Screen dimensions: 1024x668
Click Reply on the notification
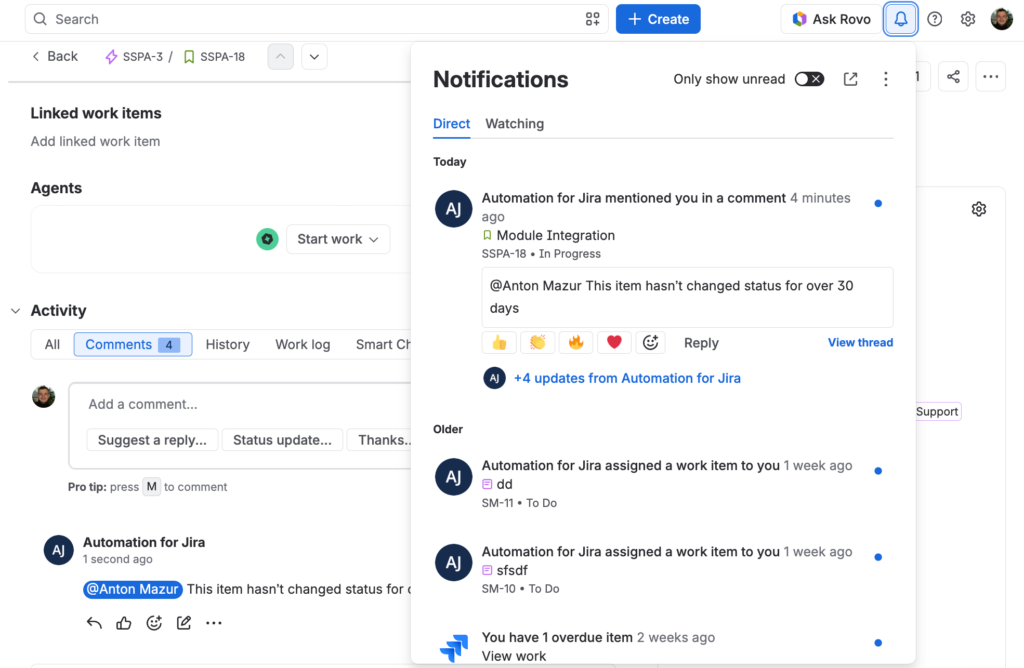701,343
